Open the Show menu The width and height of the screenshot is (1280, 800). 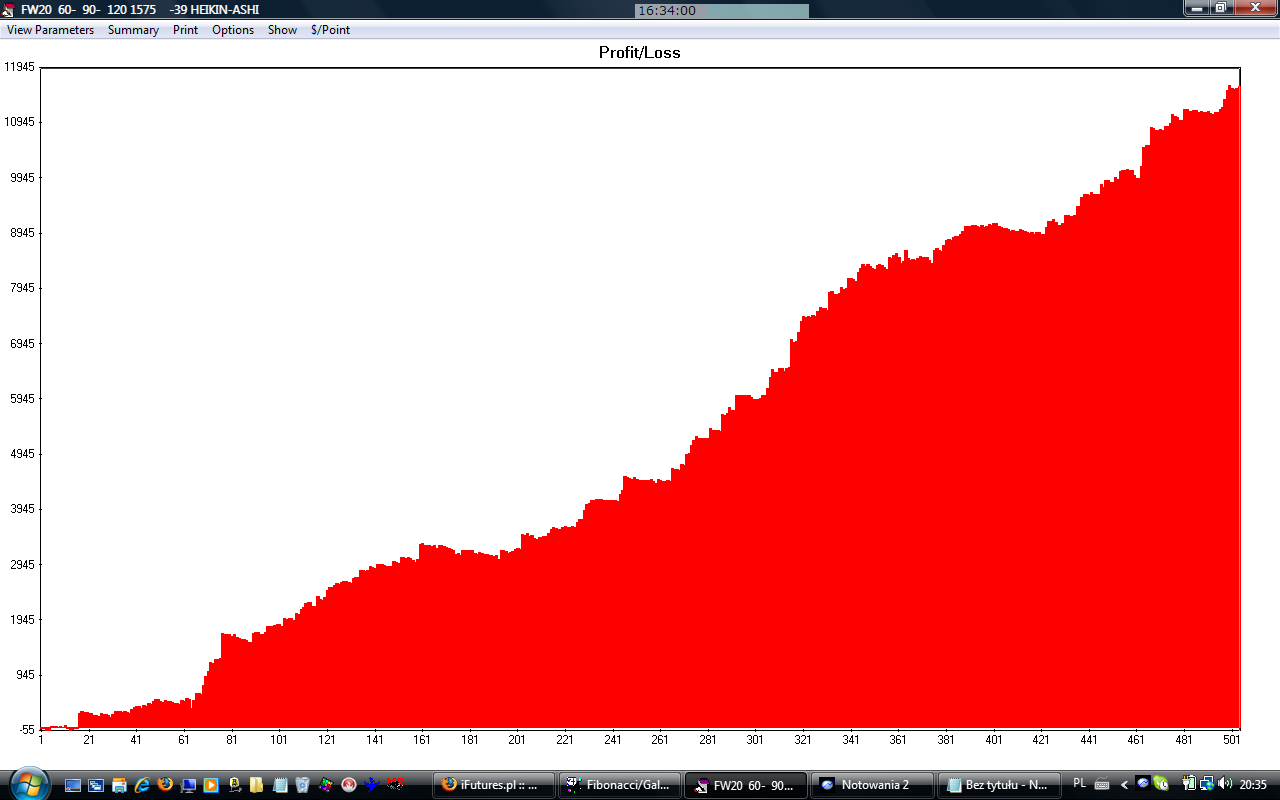click(x=282, y=30)
